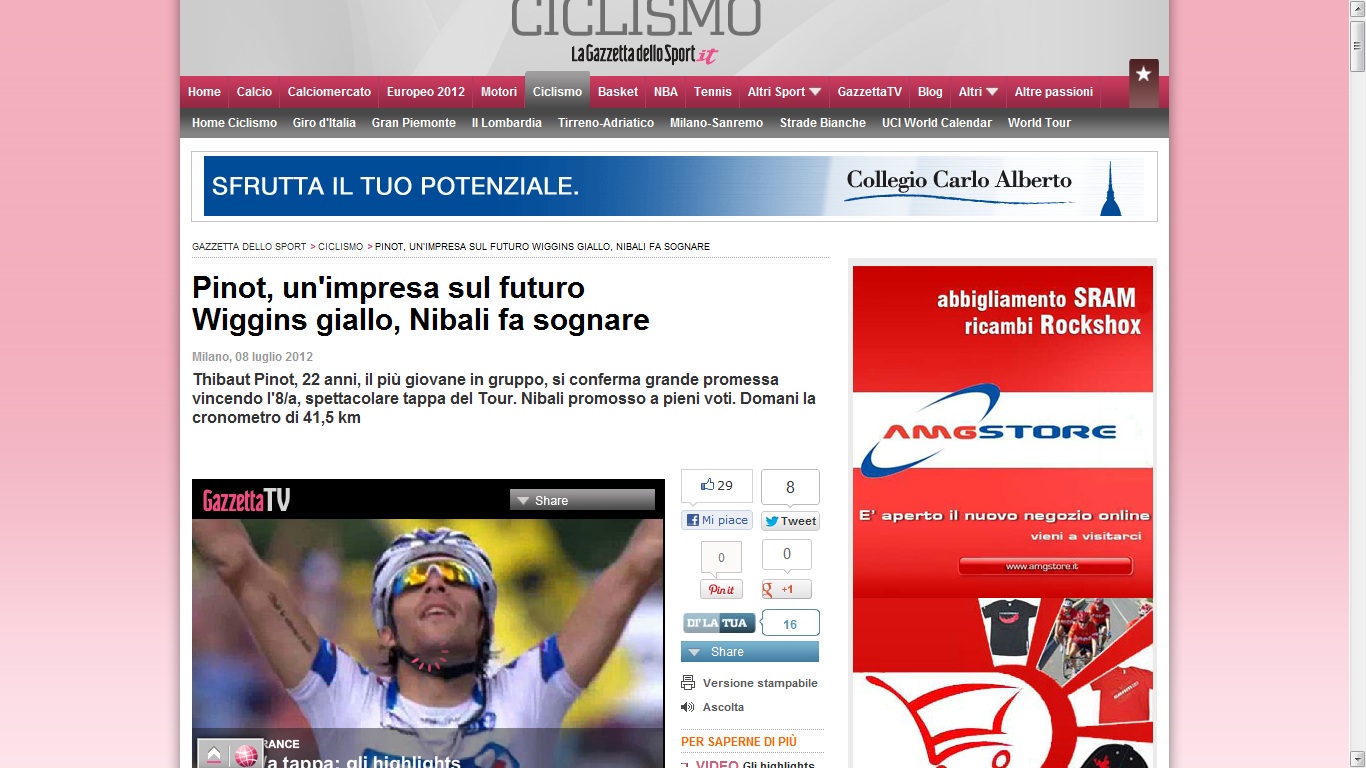Follow the CICLISMO breadcrumb link

point(341,246)
